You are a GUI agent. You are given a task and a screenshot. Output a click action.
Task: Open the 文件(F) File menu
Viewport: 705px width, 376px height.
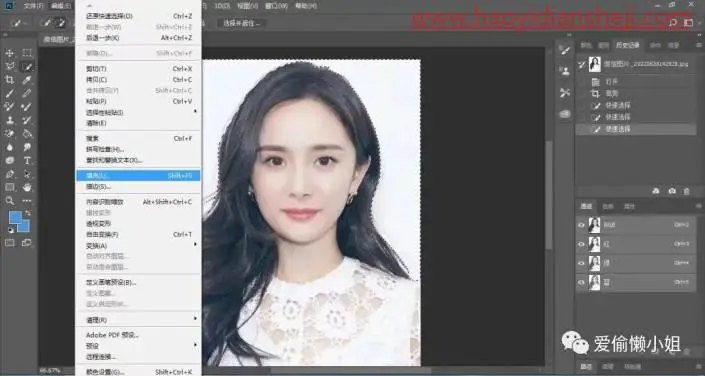[x=33, y=6]
